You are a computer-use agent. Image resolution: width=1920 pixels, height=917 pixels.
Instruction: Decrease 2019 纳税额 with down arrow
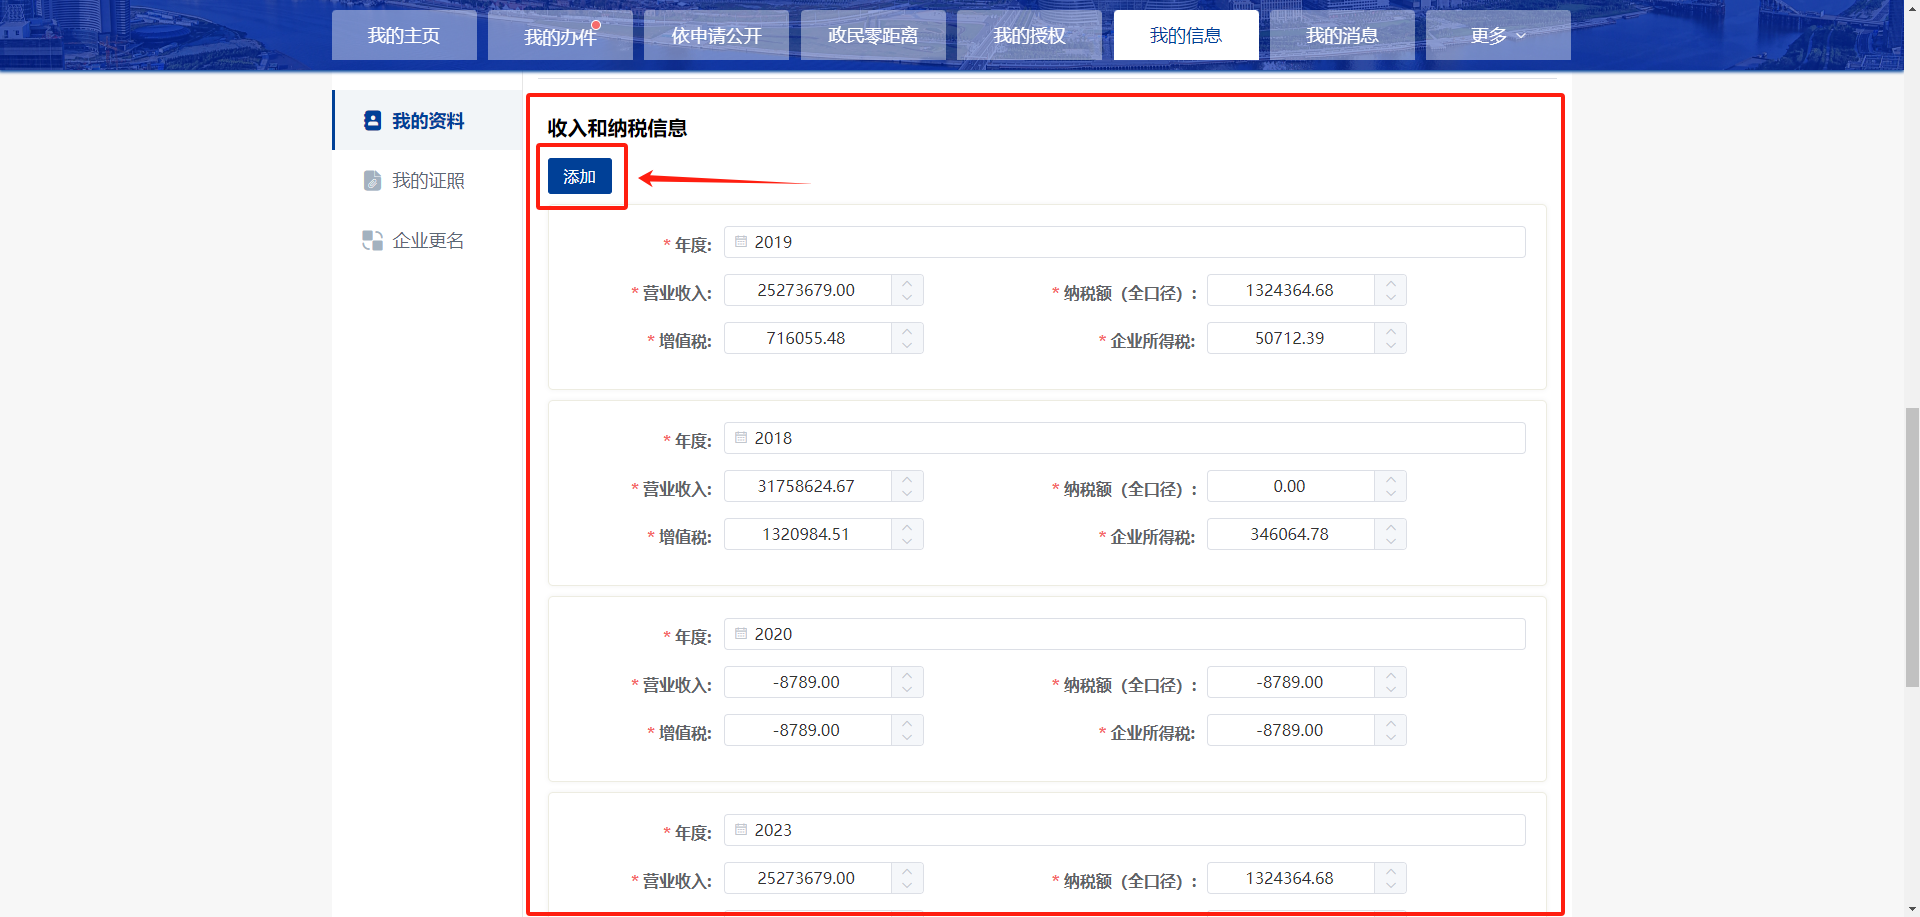click(1391, 298)
